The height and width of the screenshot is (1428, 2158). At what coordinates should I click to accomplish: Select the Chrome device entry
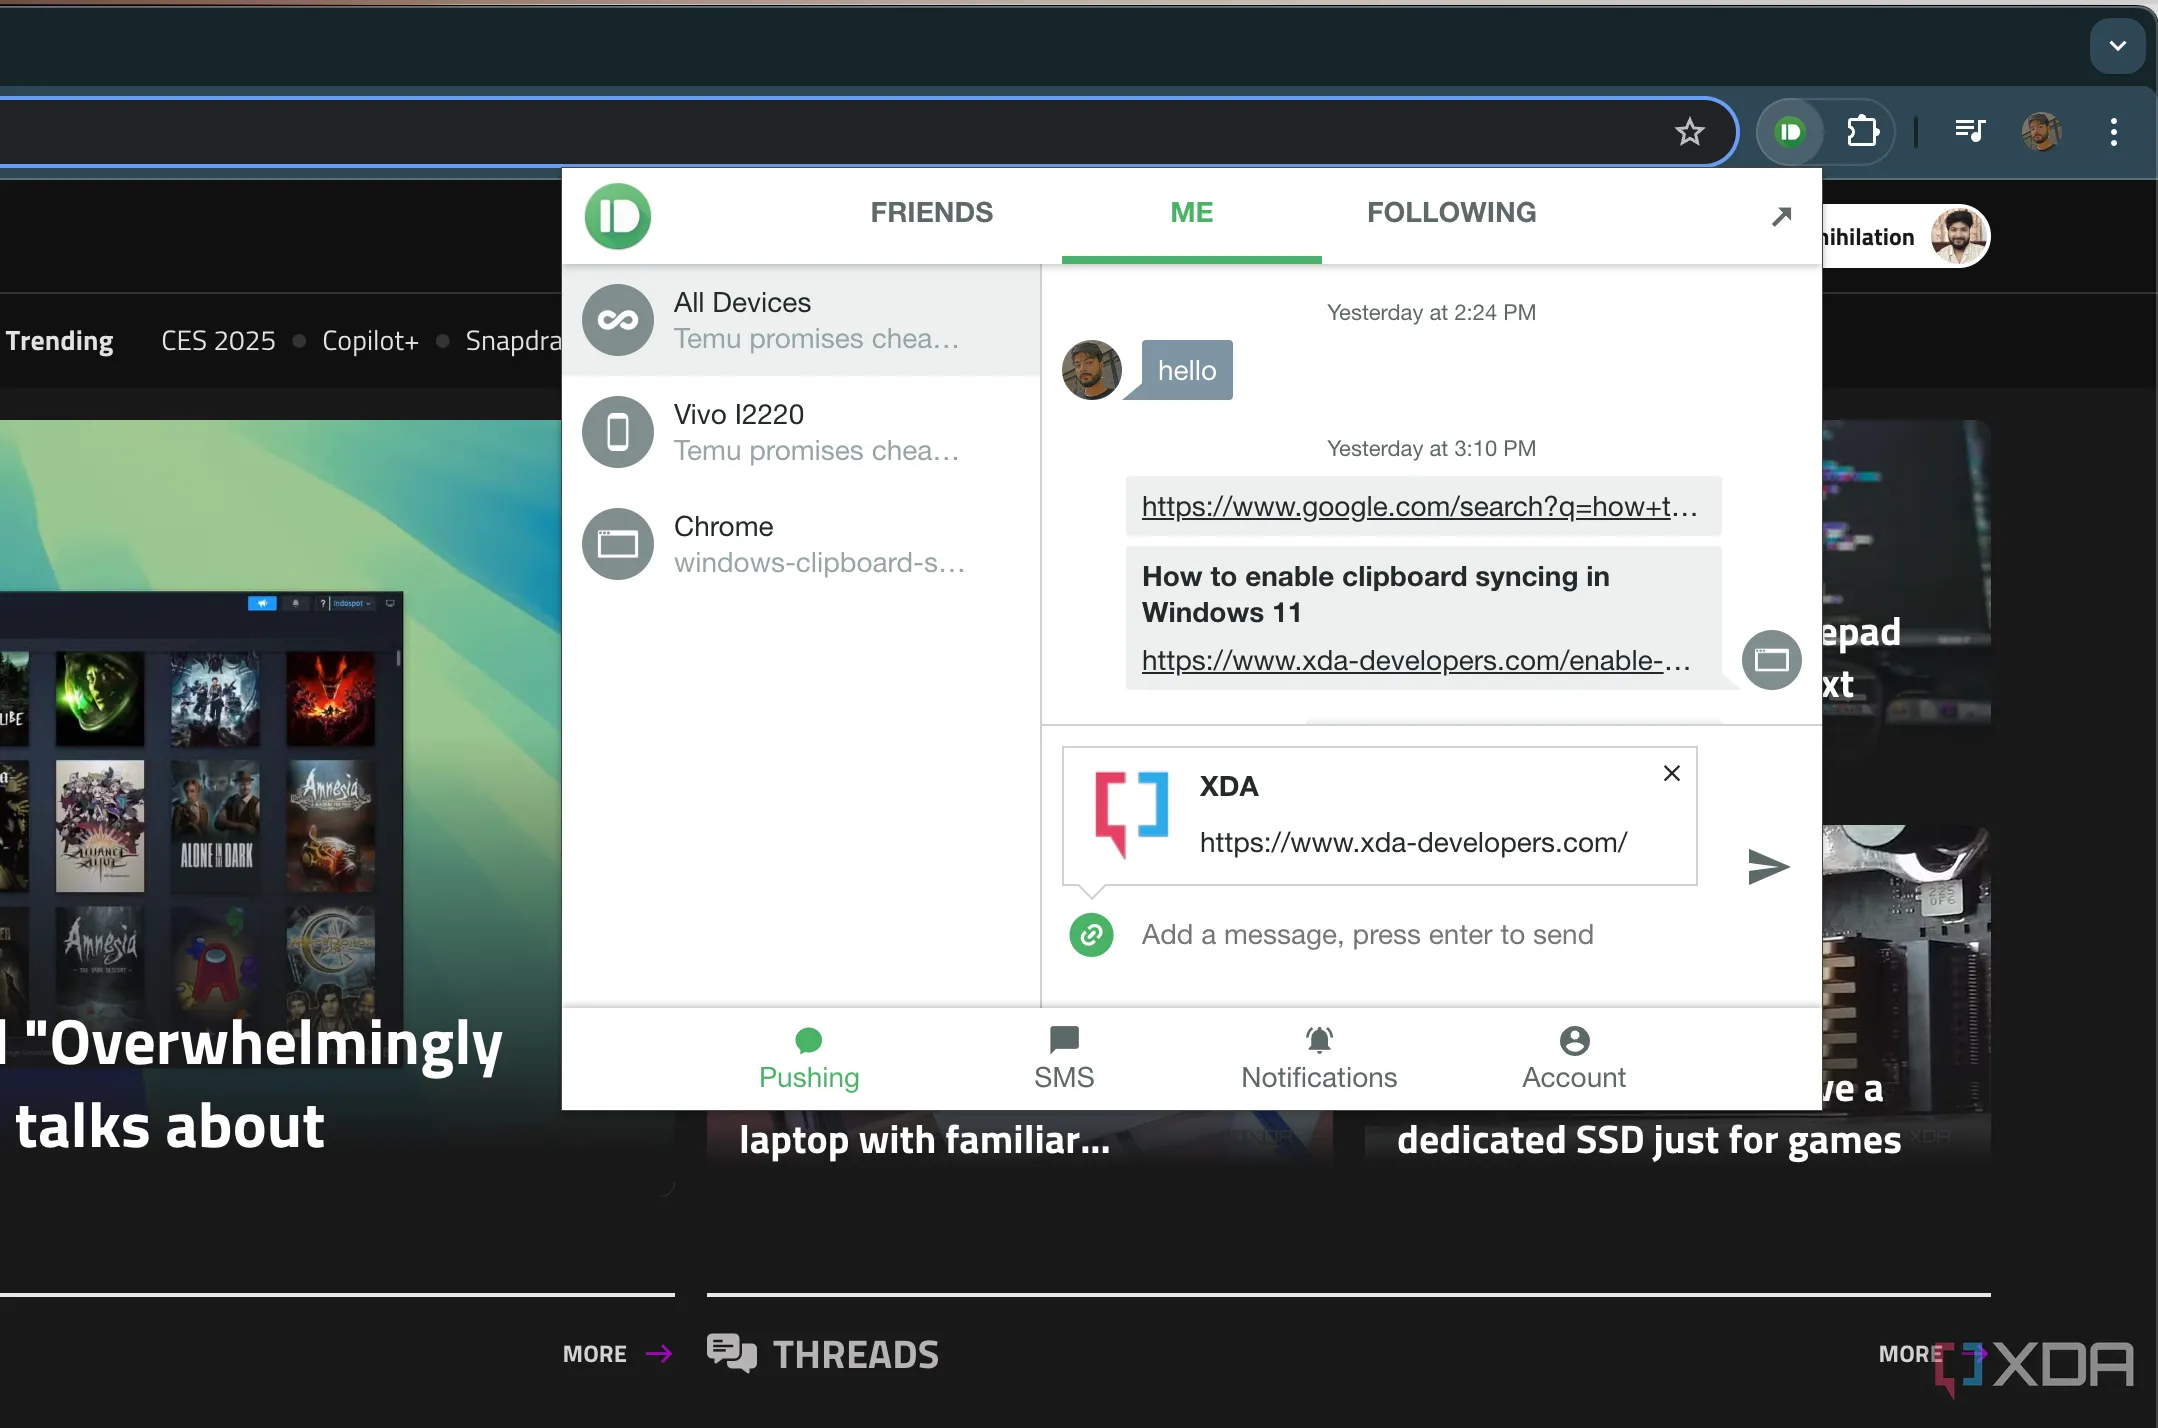pos(802,544)
